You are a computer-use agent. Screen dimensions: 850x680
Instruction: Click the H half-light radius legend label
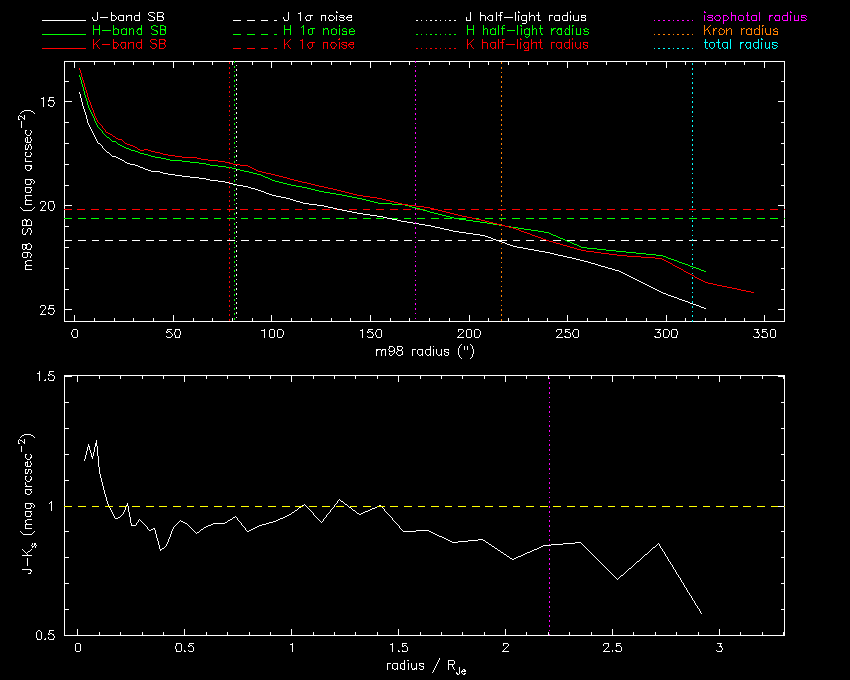pos(527,32)
